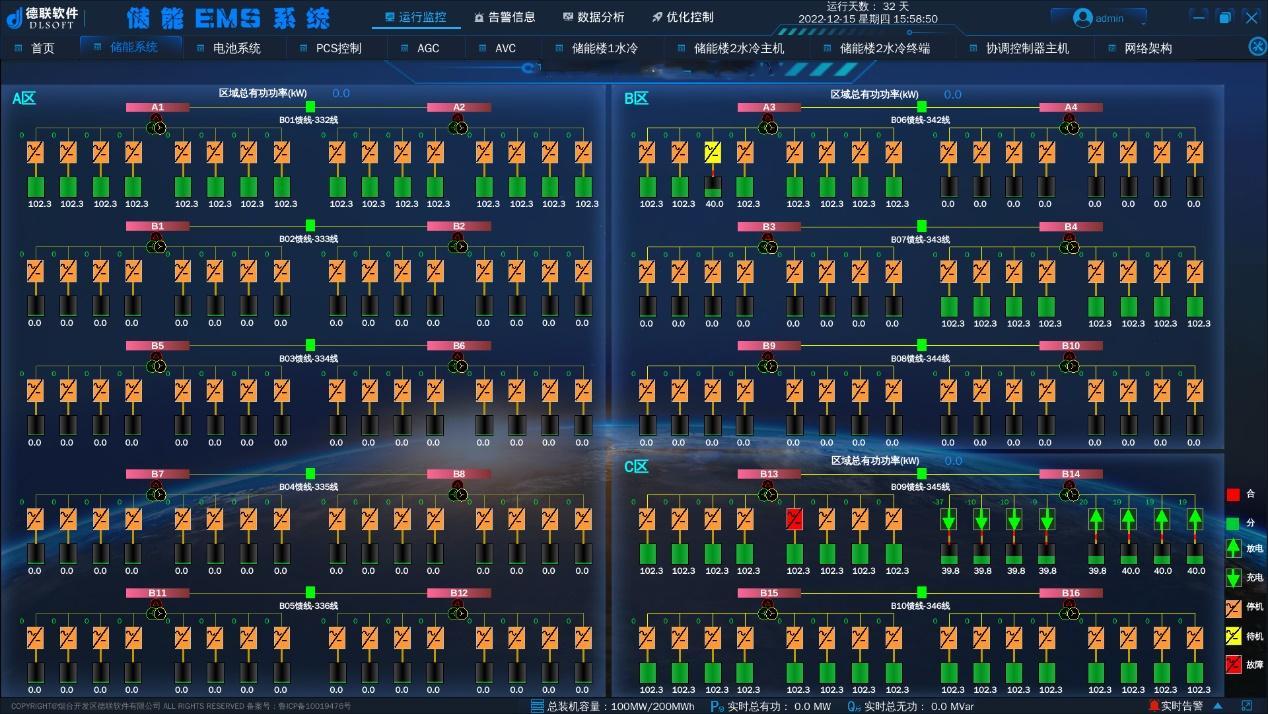The image size is (1268, 714).
Task: Click the red 合 legend swatch
Action: point(1233,494)
